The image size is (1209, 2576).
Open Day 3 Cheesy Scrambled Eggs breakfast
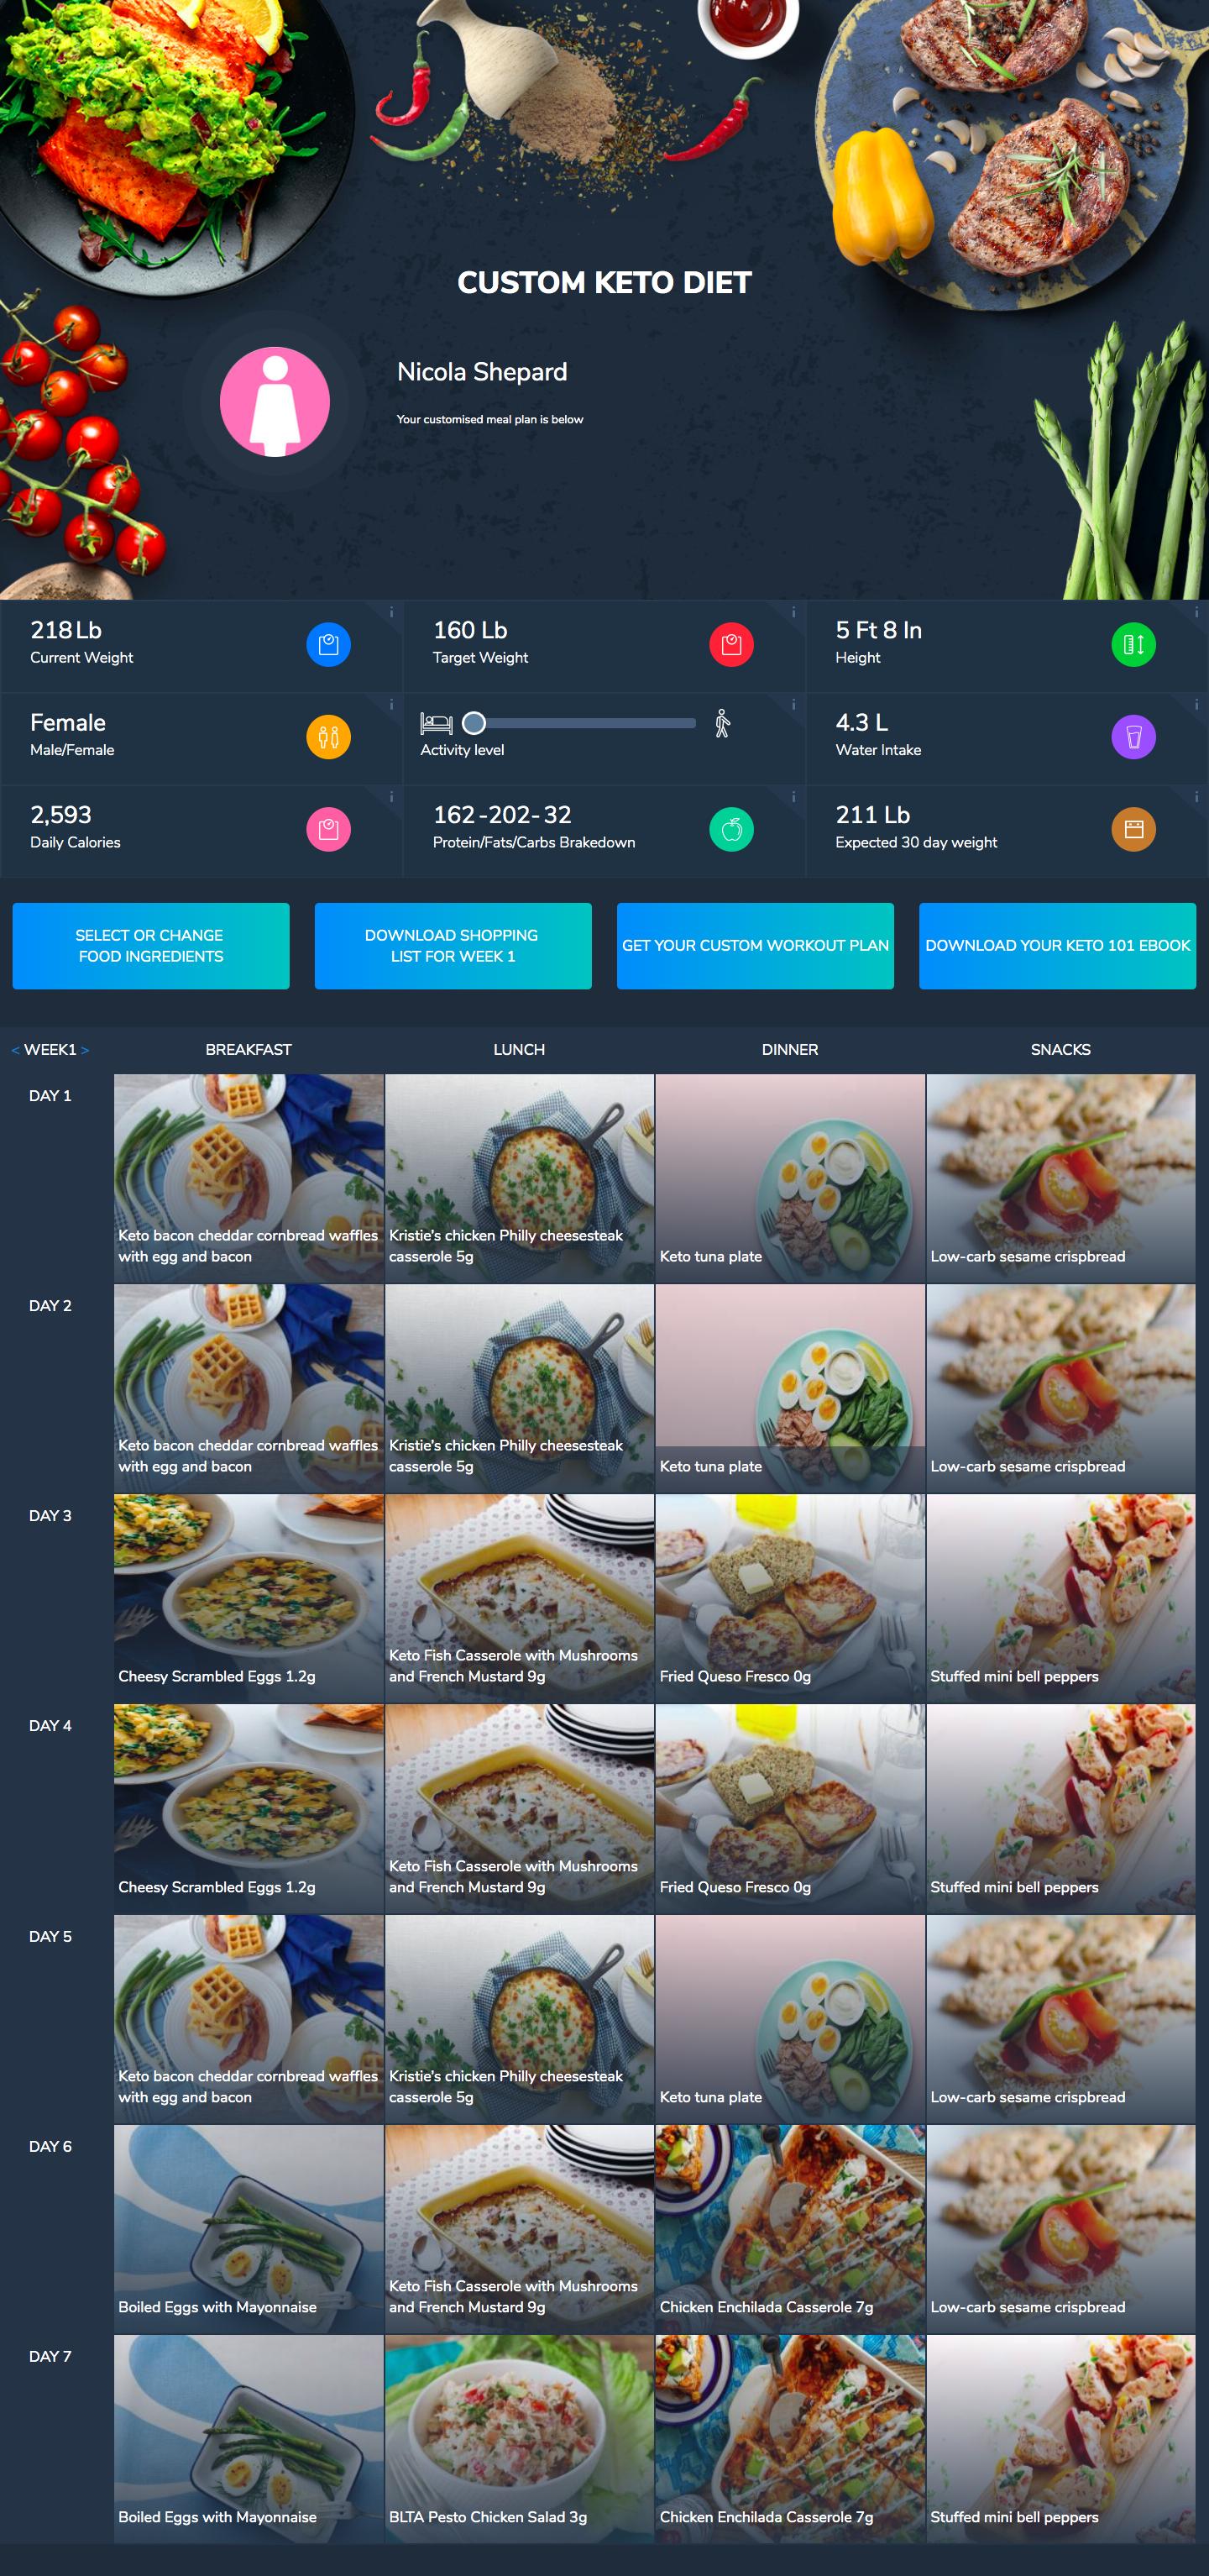tap(249, 1598)
